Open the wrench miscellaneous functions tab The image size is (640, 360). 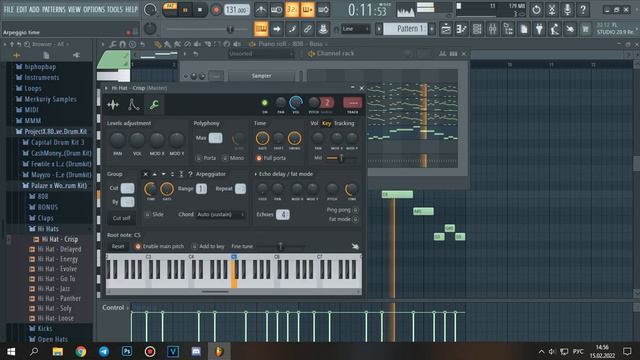(154, 104)
